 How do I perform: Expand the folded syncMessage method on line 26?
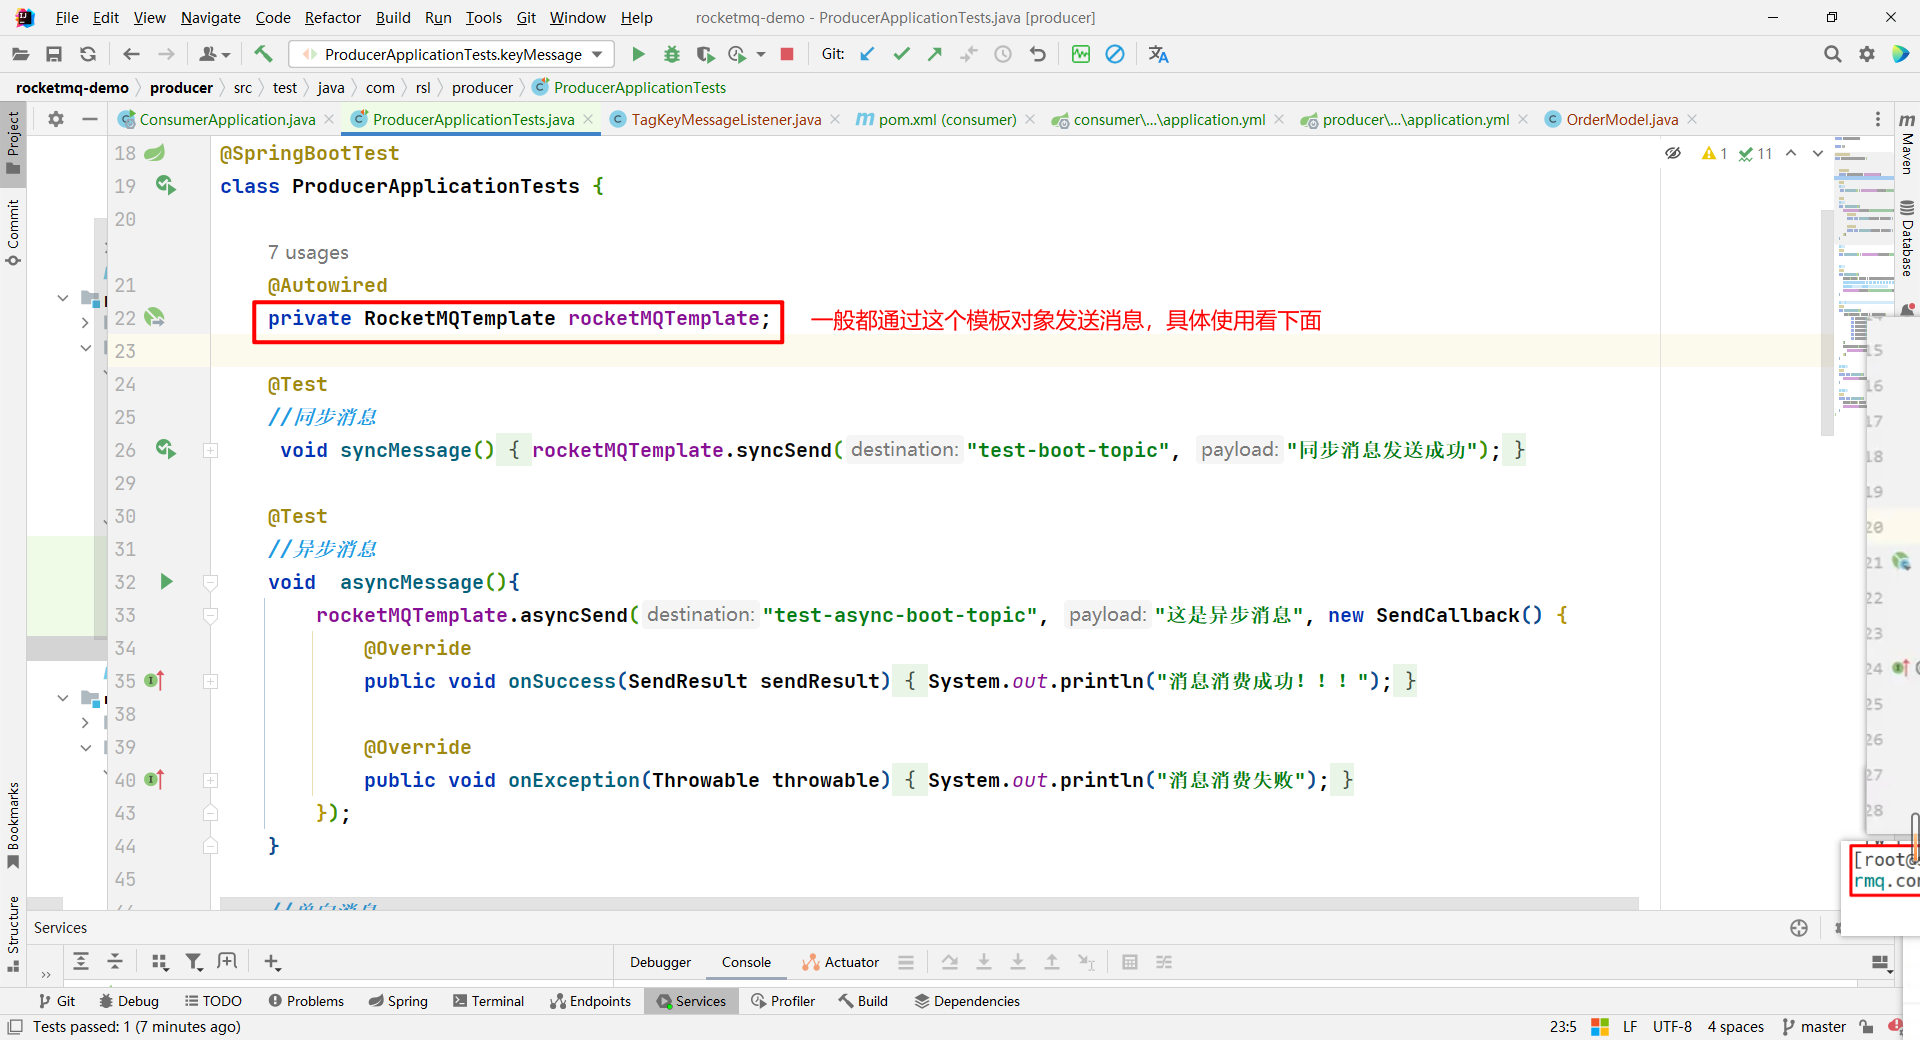(210, 450)
